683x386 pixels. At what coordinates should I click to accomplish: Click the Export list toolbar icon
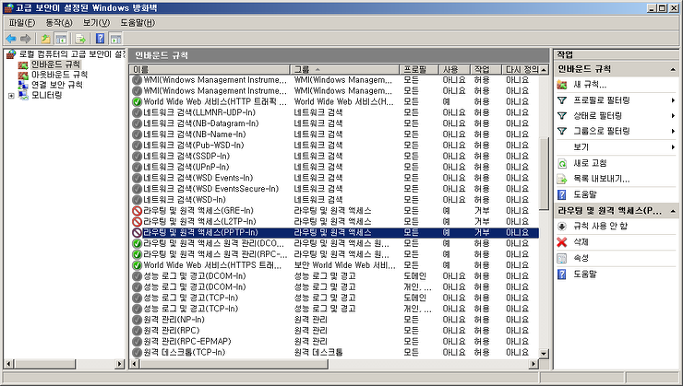point(81,39)
